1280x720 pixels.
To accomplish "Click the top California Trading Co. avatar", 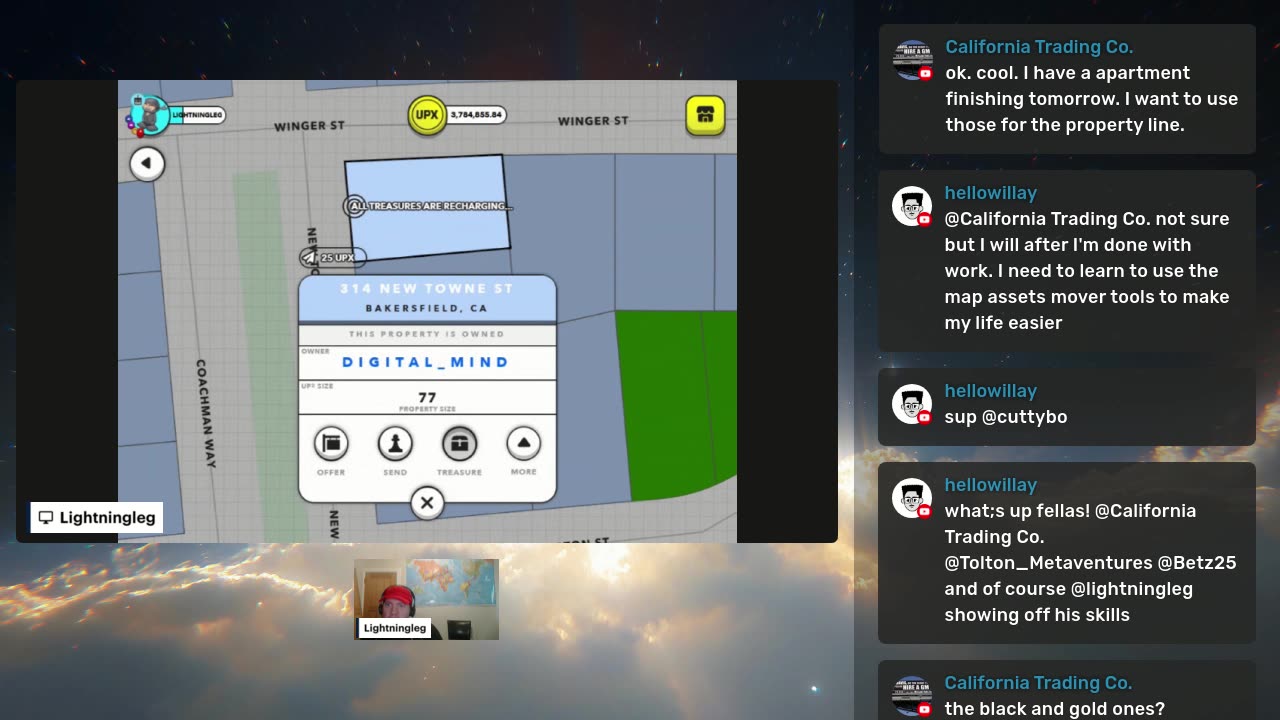I will click(x=912, y=60).
